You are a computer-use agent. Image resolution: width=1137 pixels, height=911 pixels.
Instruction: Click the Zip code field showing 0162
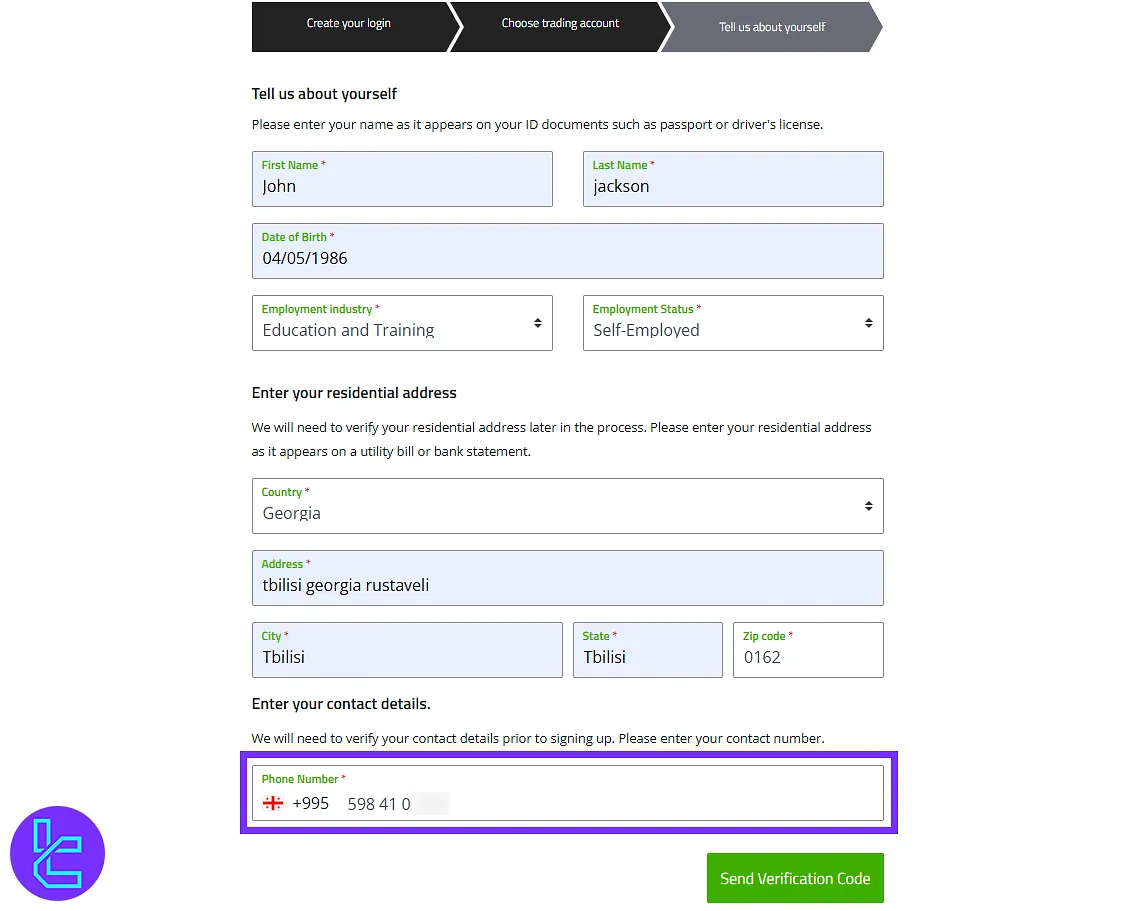click(x=808, y=650)
